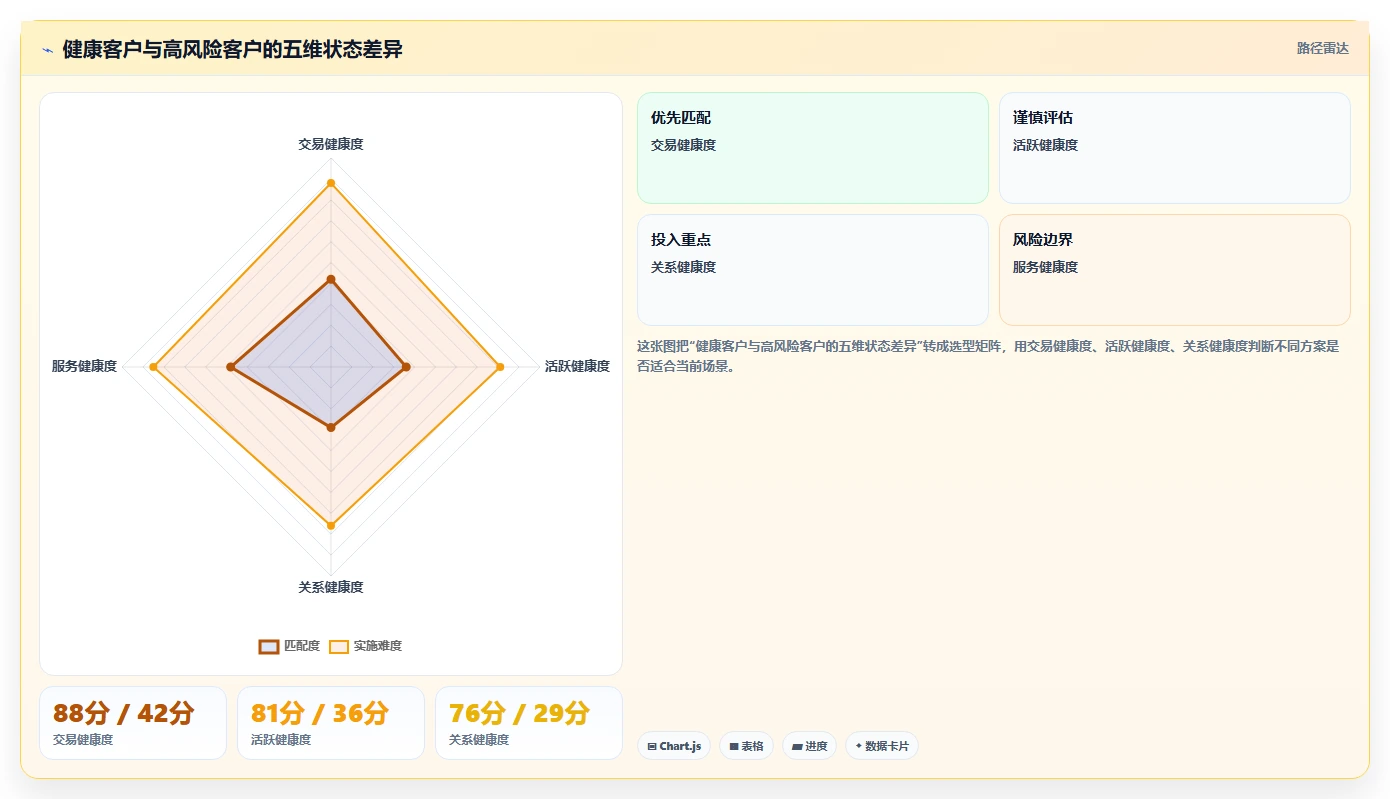Image resolution: width=1390 pixels, height=799 pixels.
Task: Click 实施难度 data point on 服务健康度 axis
Action: point(153,367)
